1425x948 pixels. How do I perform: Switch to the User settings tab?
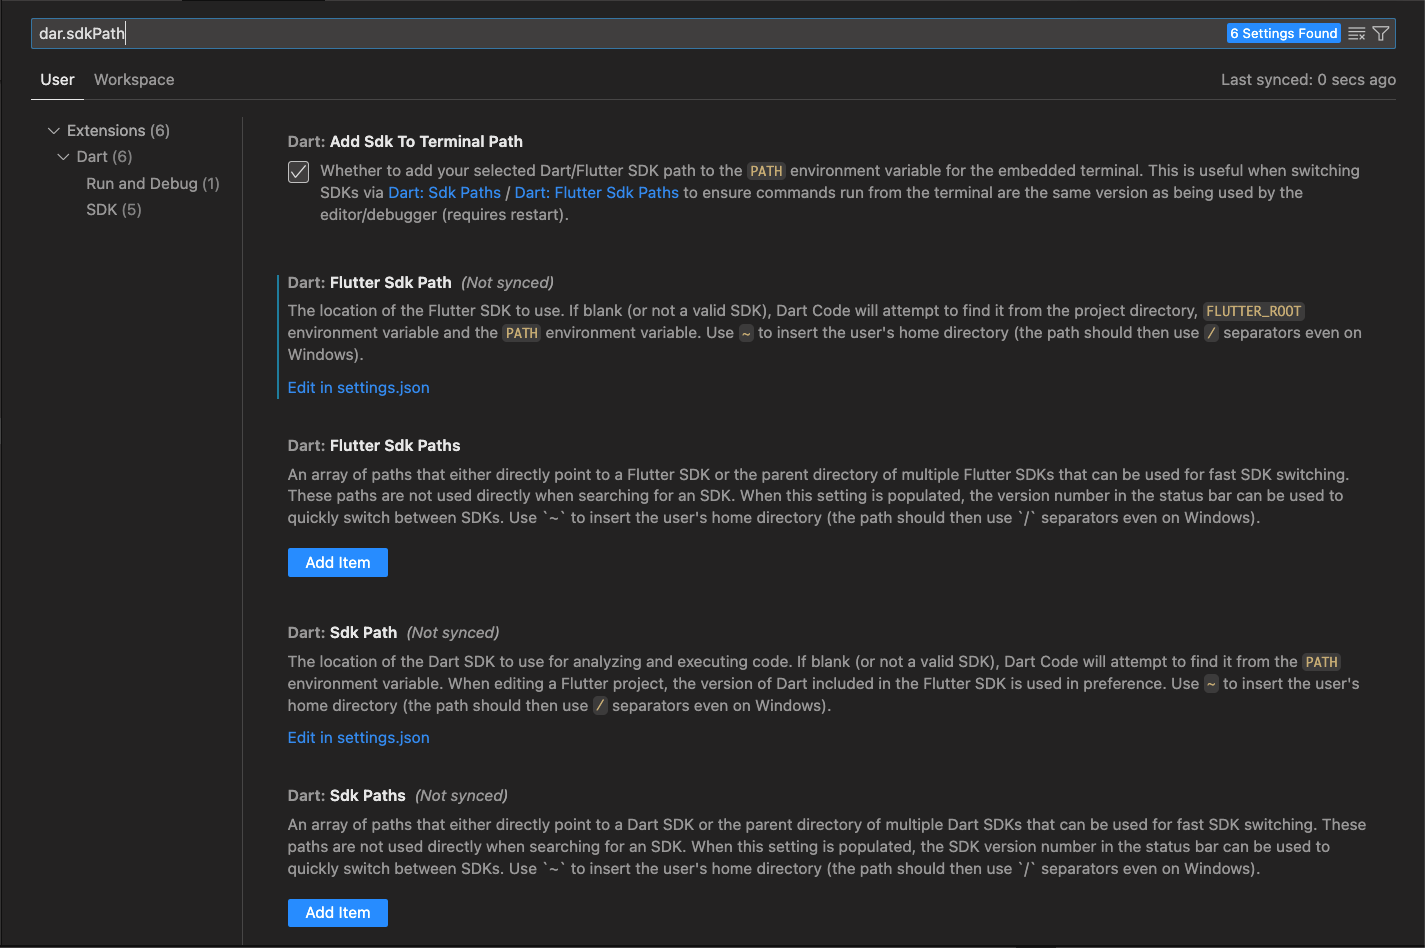tap(57, 80)
